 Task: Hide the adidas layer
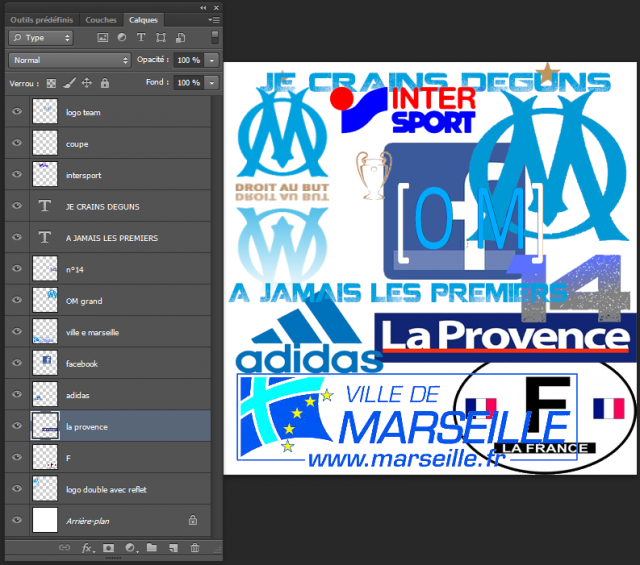[17, 394]
